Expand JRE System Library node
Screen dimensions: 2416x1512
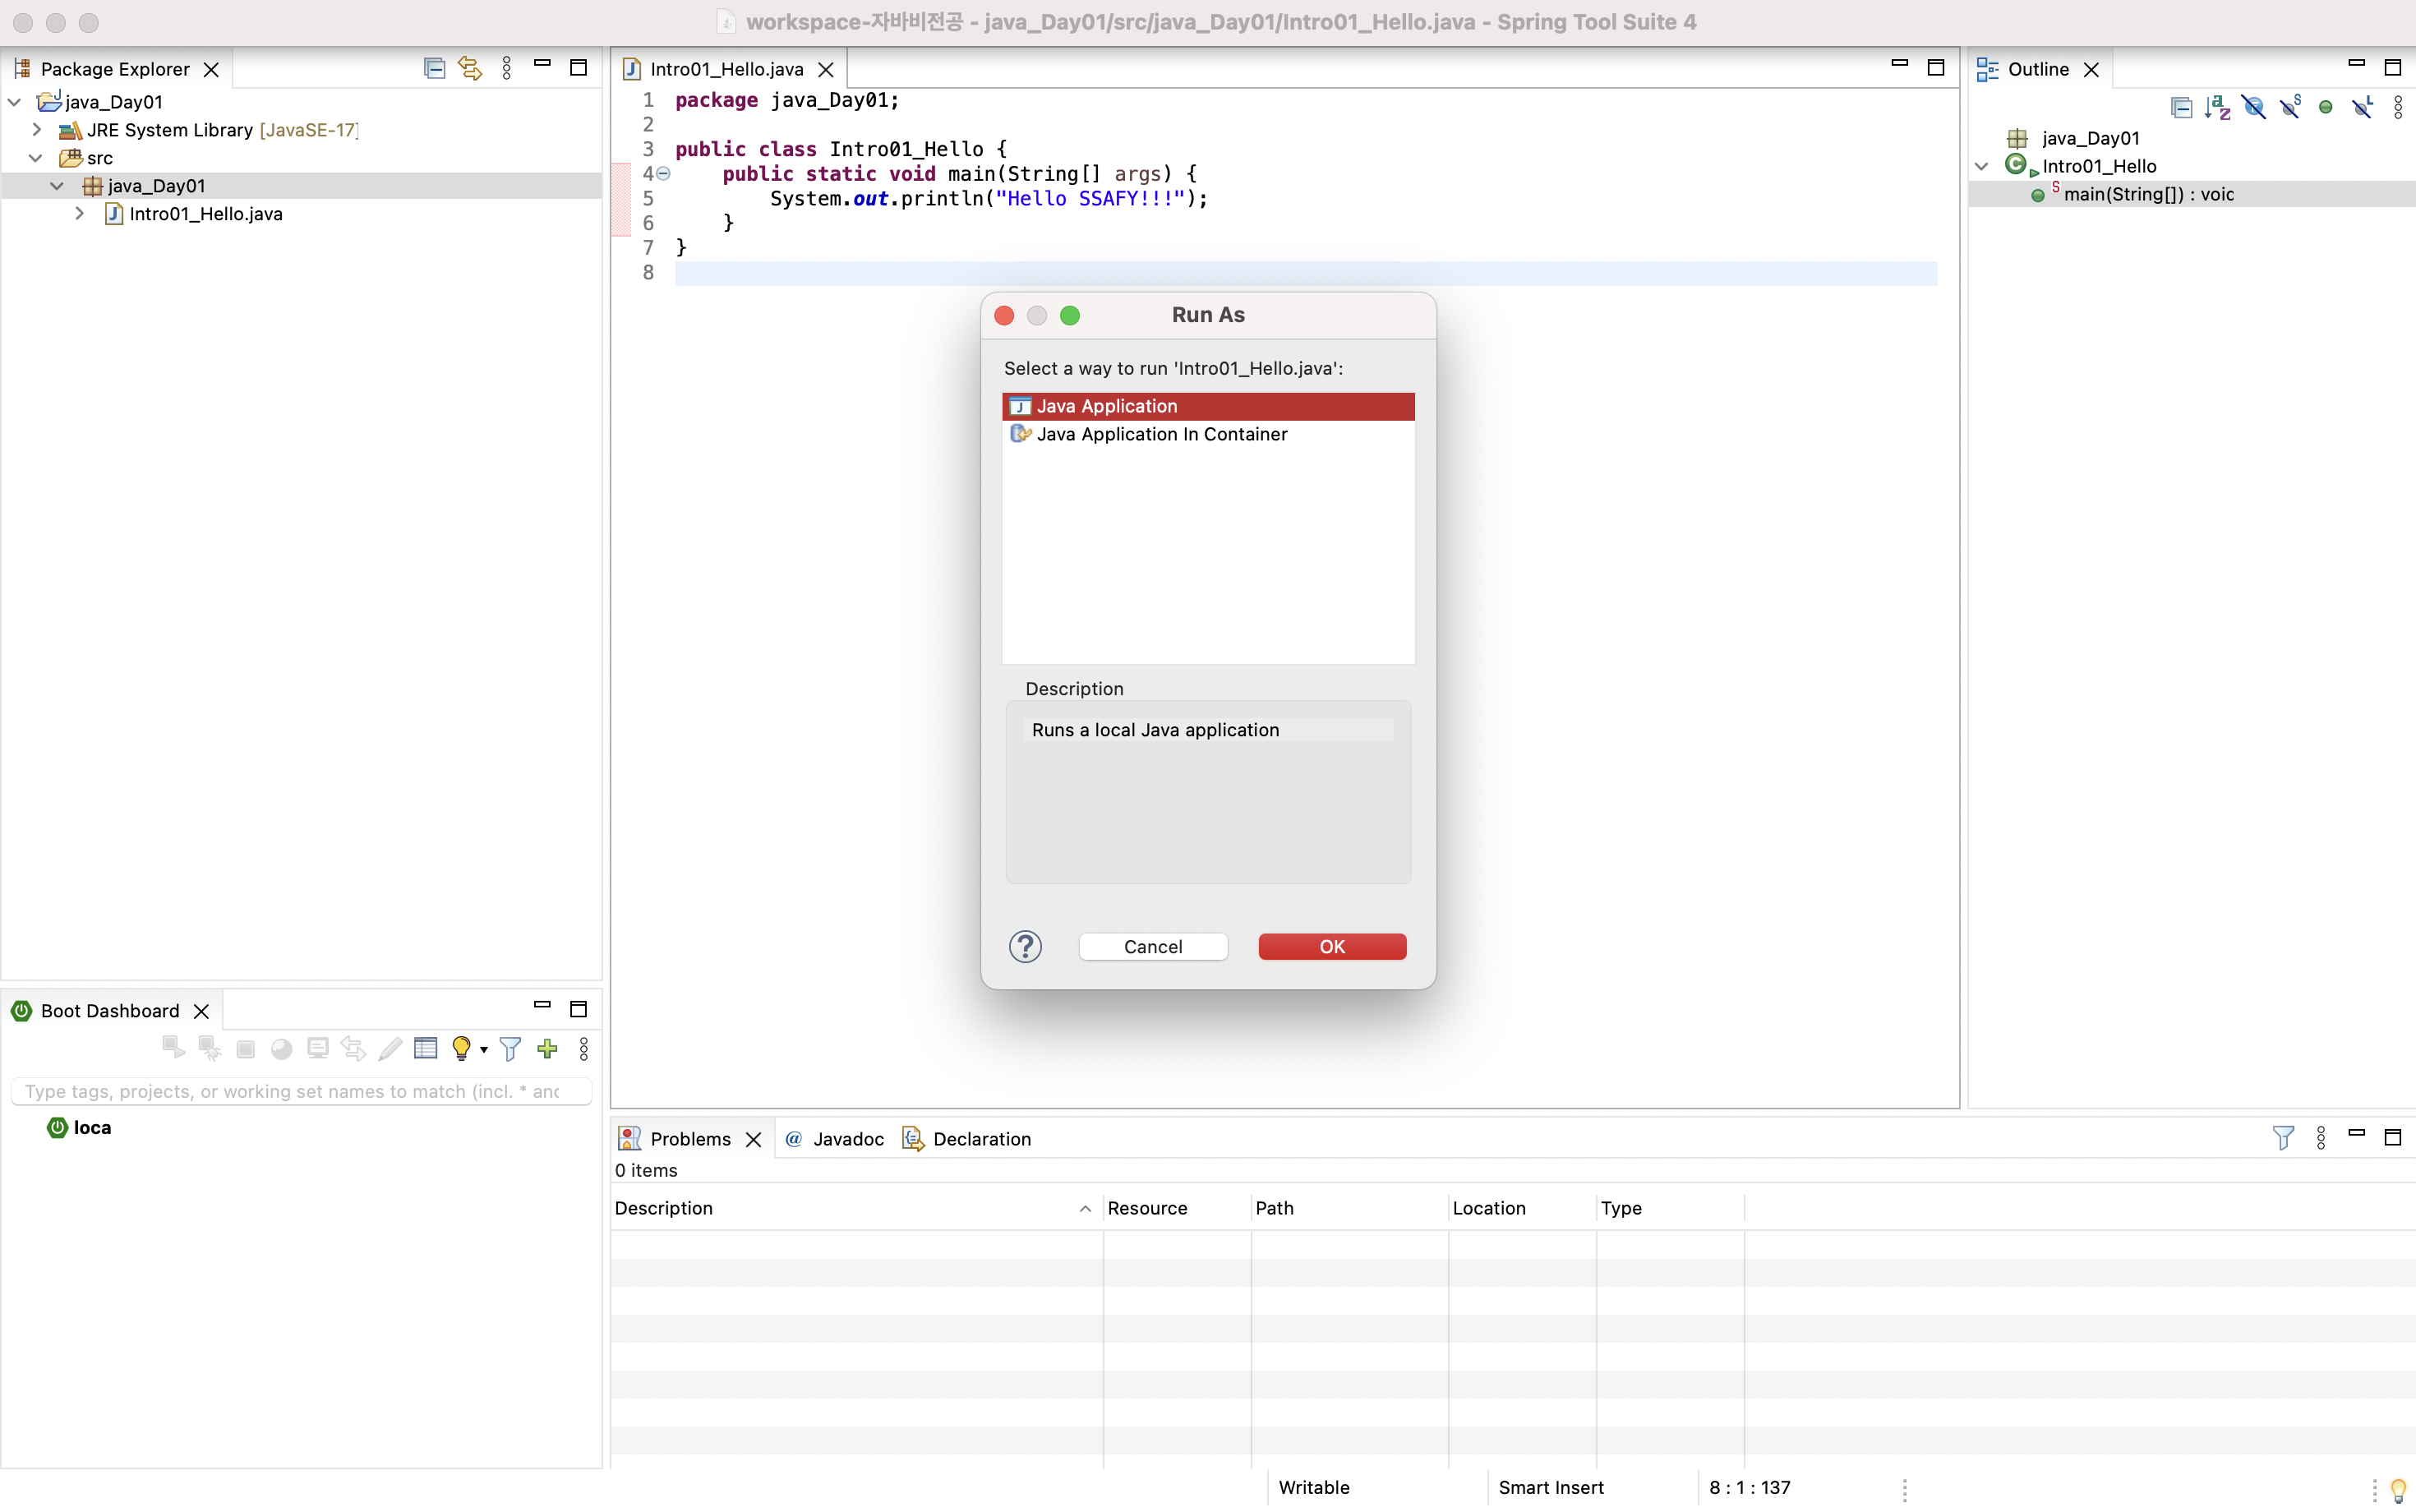(x=37, y=130)
